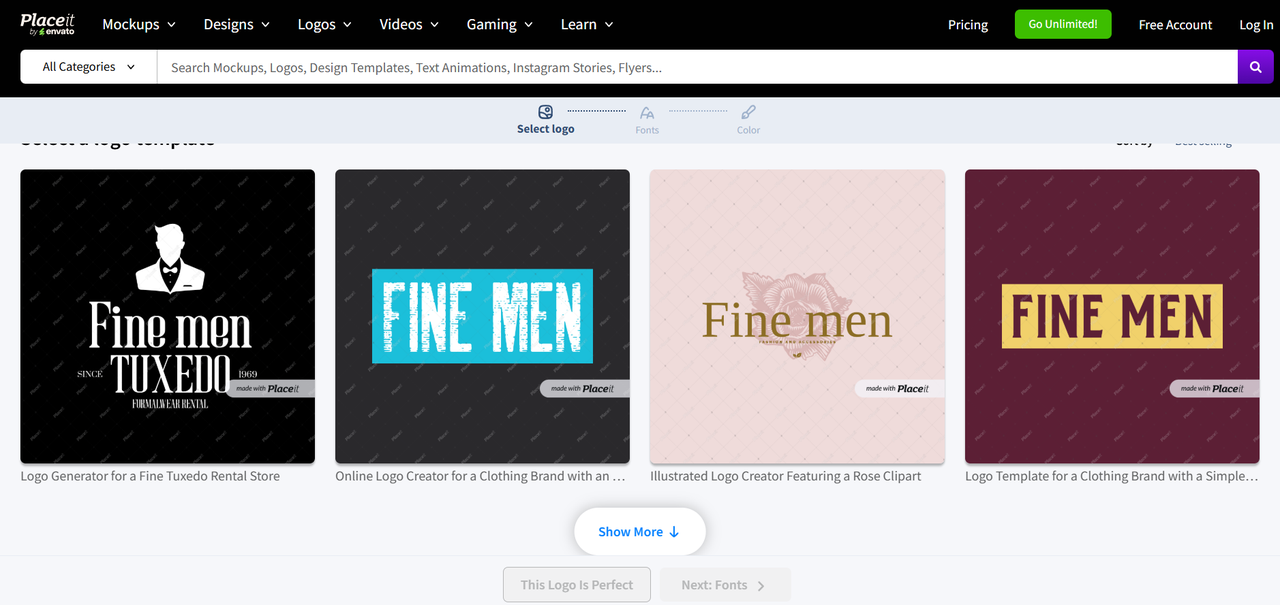Viewport: 1280px width, 605px height.
Task: Select the Select logo step icon
Action: [x=545, y=112]
